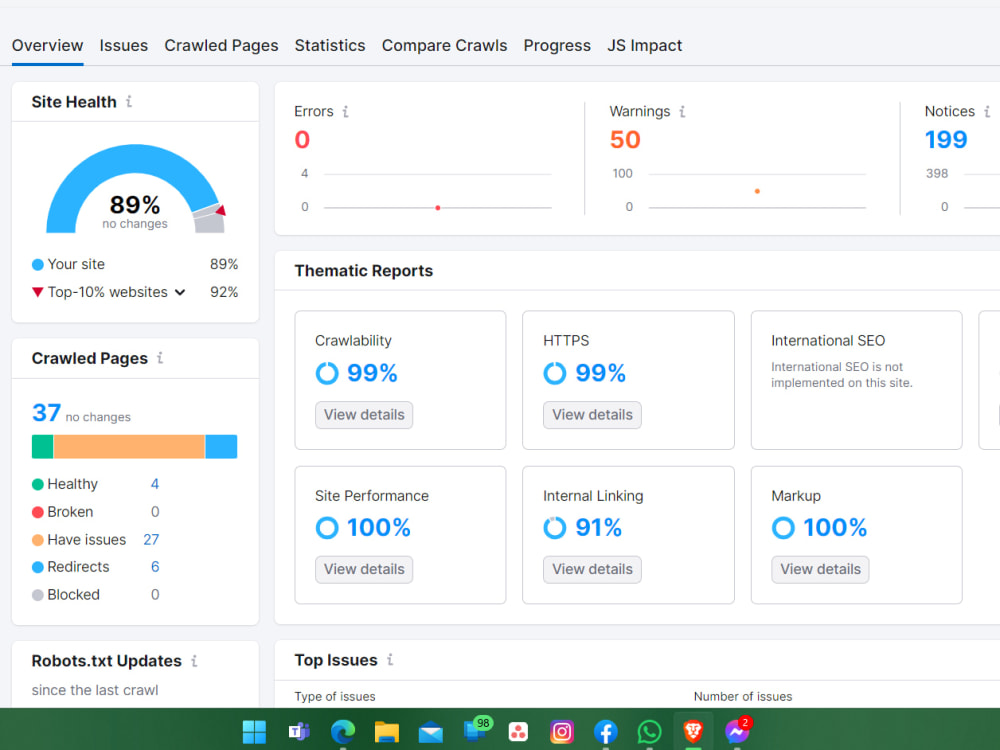The image size is (1000, 750).
Task: Click the total crawled pages number 37
Action: coord(47,413)
